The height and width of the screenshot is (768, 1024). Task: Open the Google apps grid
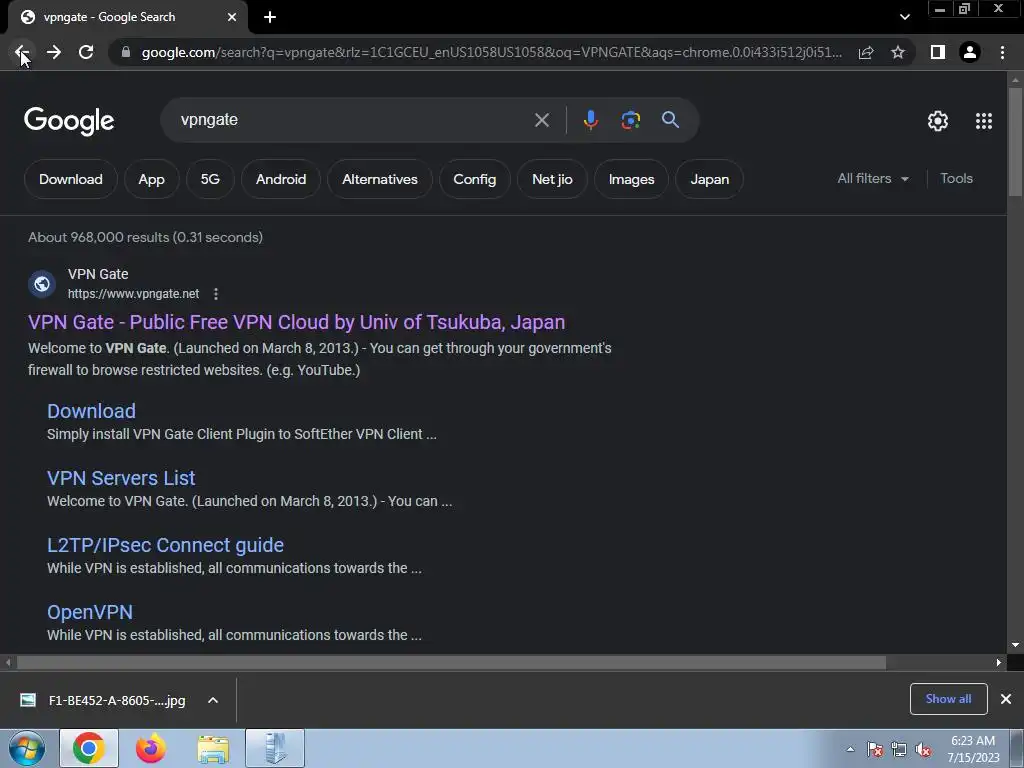[984, 121]
